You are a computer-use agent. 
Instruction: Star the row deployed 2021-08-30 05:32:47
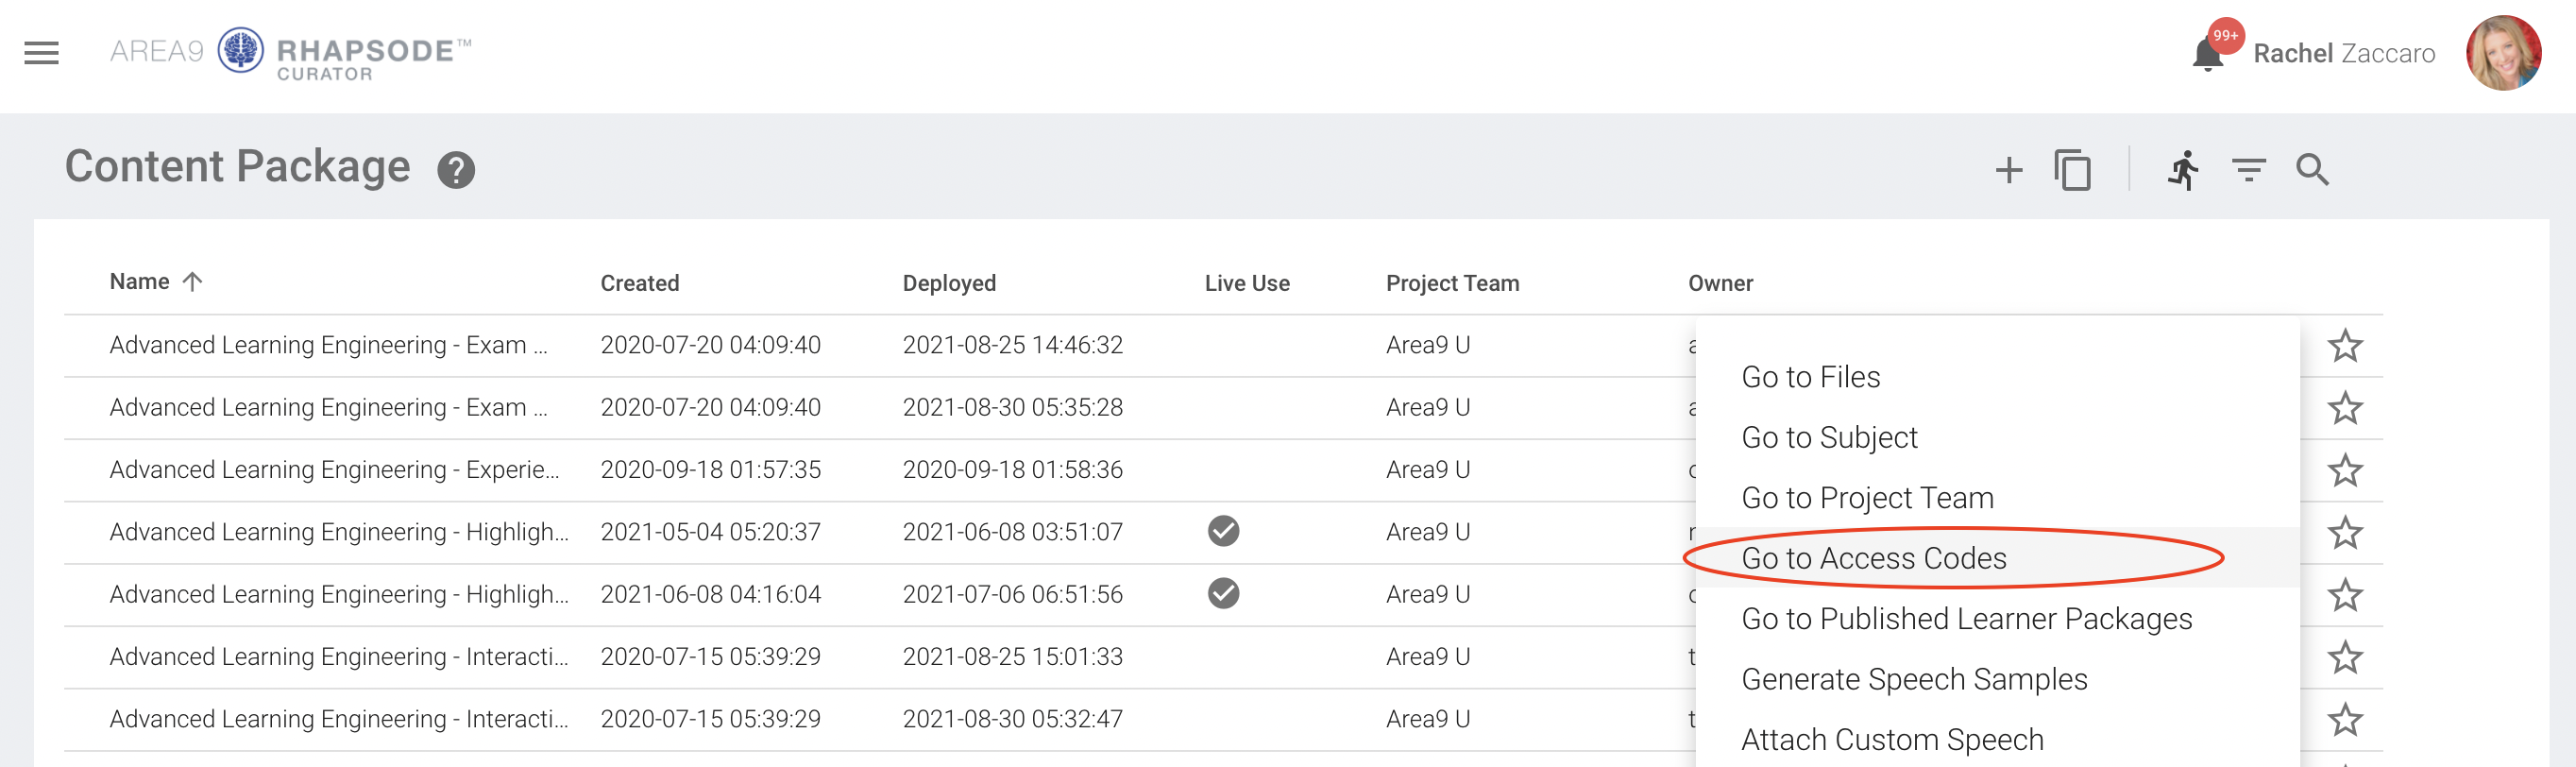(2344, 719)
